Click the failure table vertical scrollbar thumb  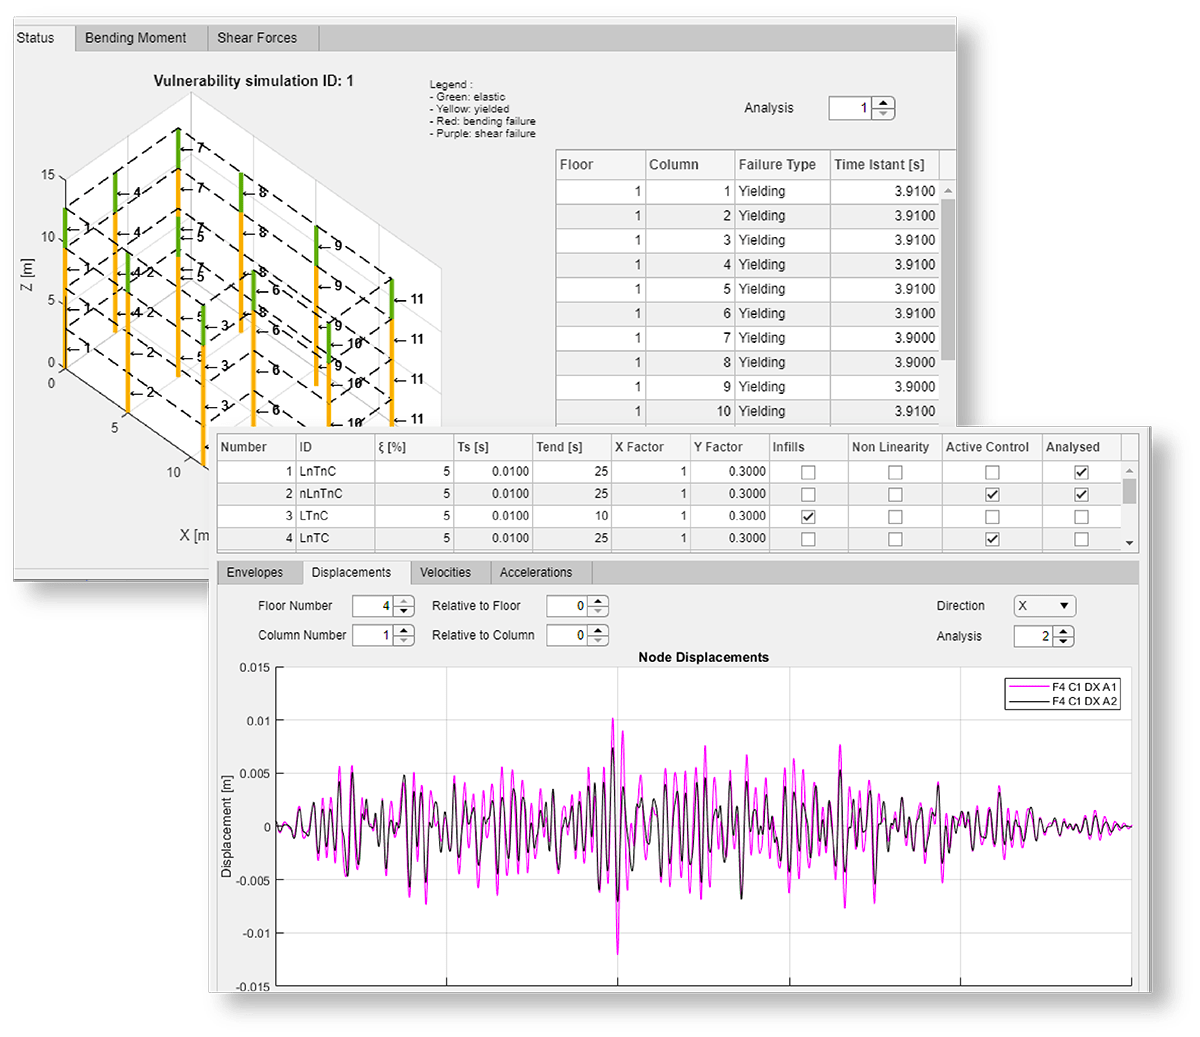pos(948,280)
